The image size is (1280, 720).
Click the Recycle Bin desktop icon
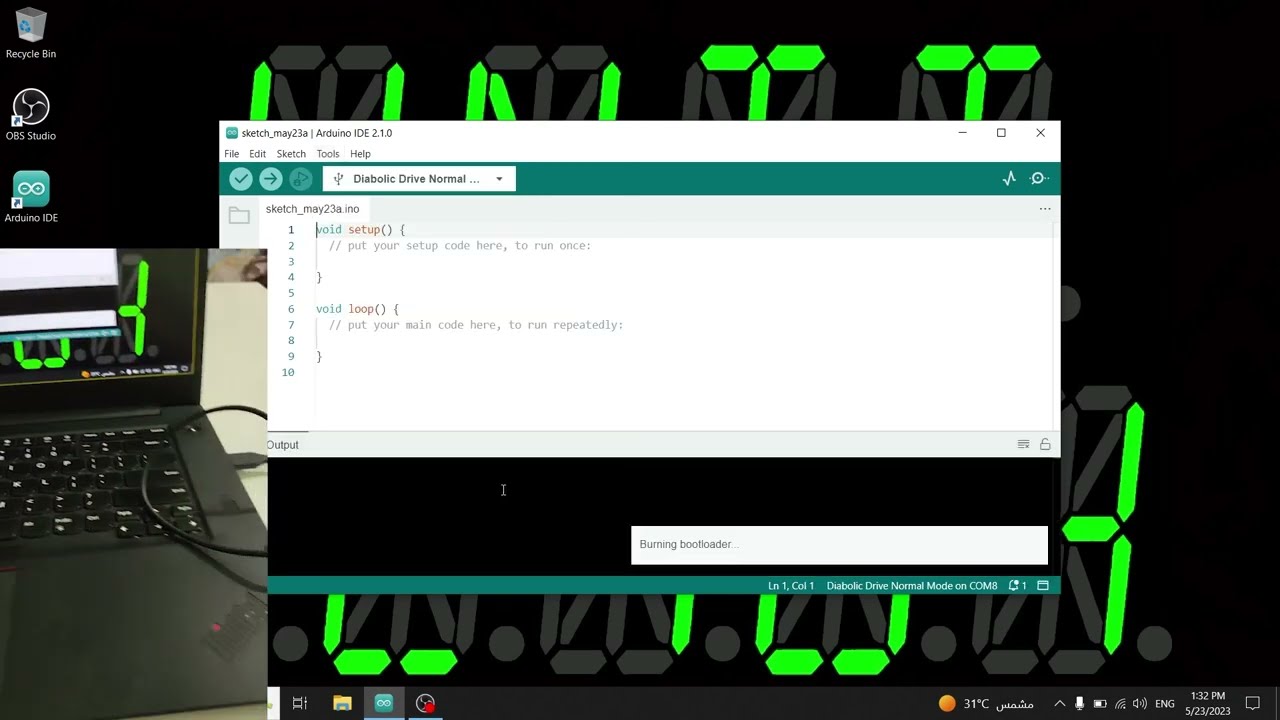(x=31, y=33)
